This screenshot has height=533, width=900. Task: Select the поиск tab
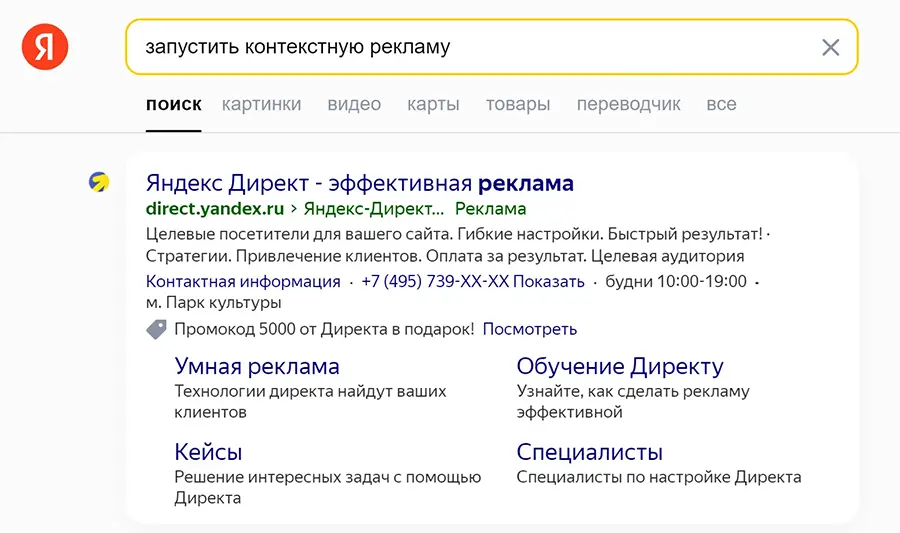(173, 104)
